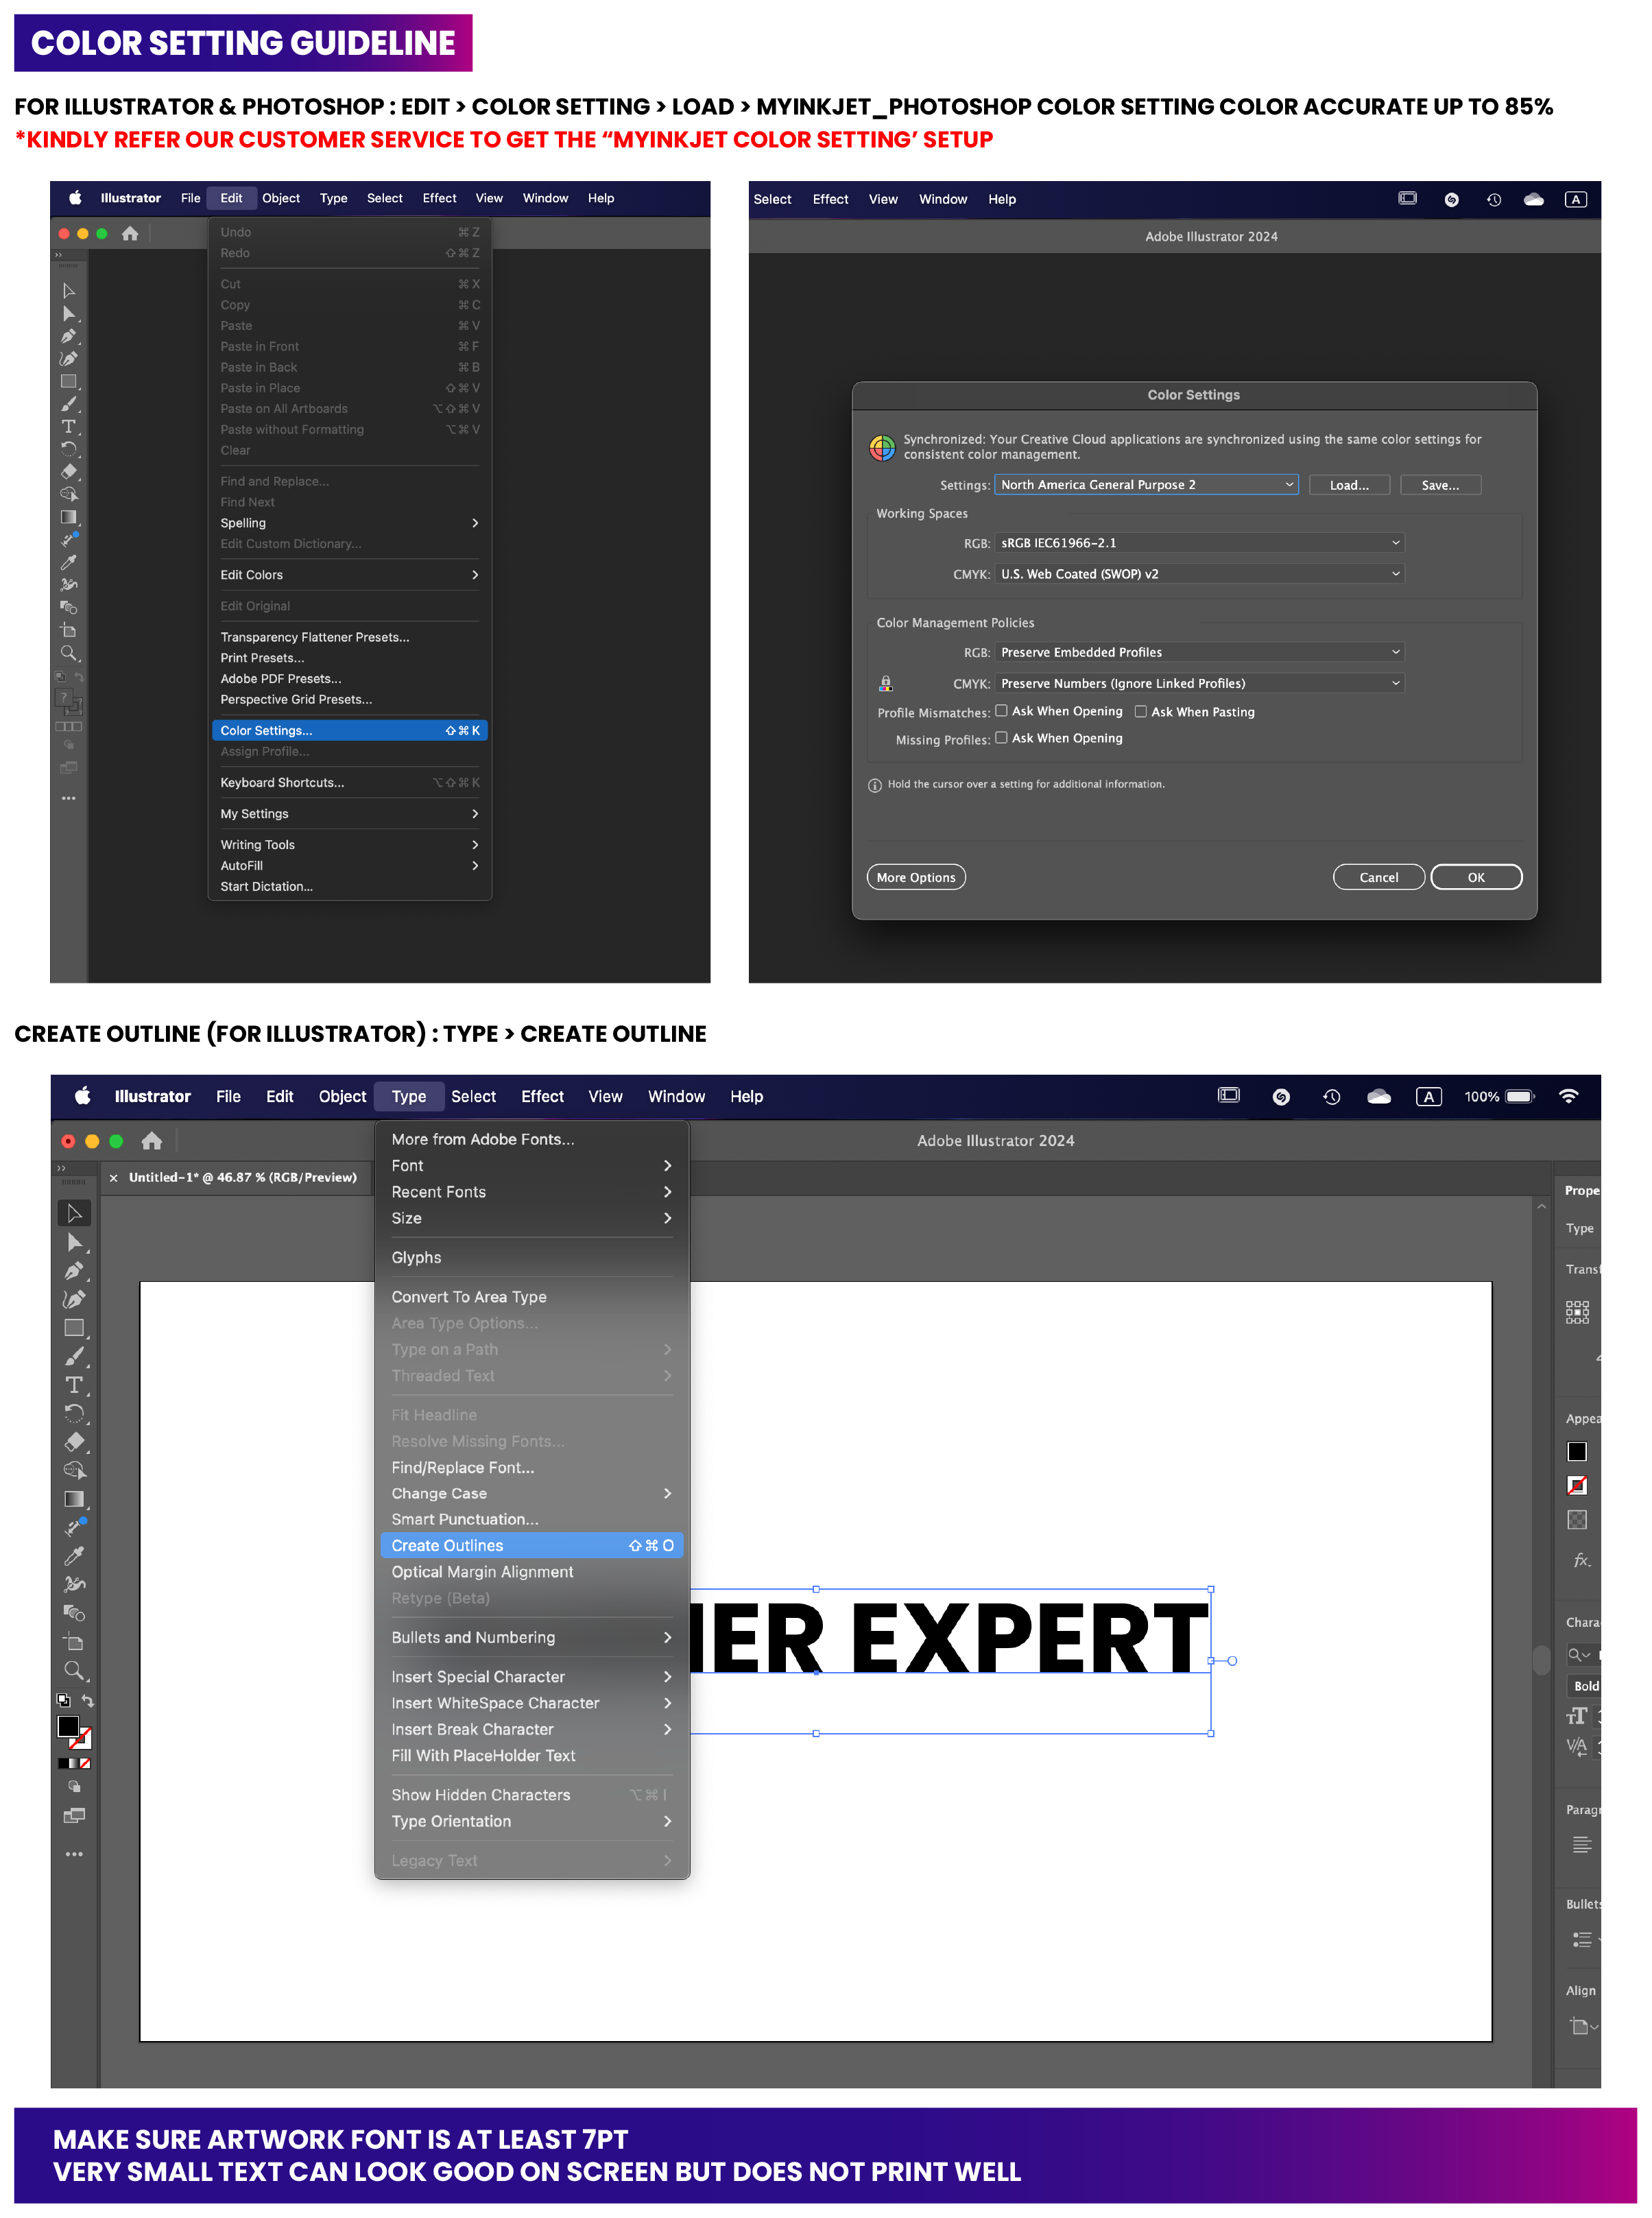The height and width of the screenshot is (2218, 1652).
Task: Click the More Options button
Action: click(x=916, y=877)
